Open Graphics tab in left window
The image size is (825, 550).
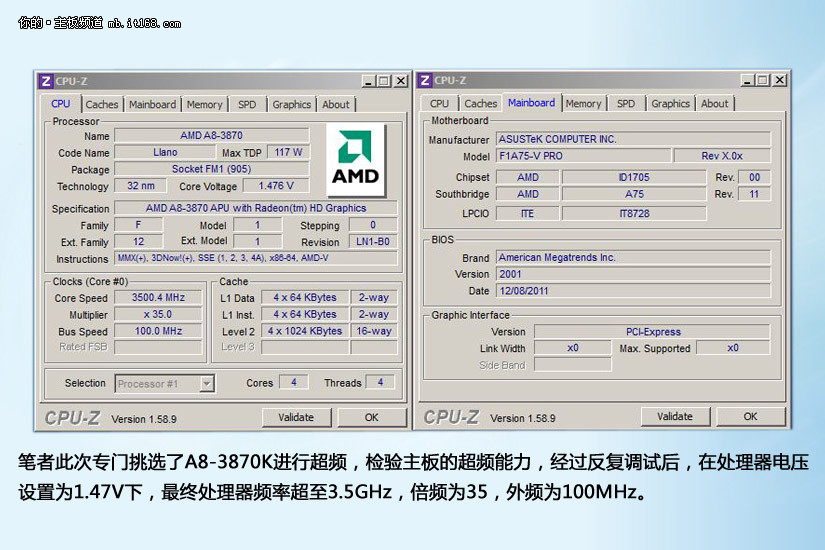[x=291, y=104]
